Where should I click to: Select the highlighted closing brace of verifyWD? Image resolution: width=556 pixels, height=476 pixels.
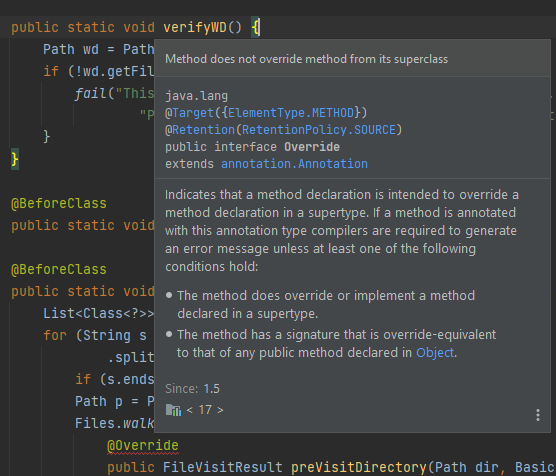point(15,159)
